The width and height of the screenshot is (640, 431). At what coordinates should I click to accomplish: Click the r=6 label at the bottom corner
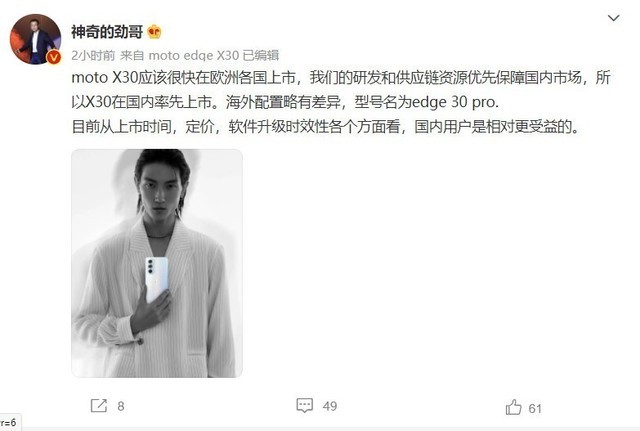coord(9,422)
